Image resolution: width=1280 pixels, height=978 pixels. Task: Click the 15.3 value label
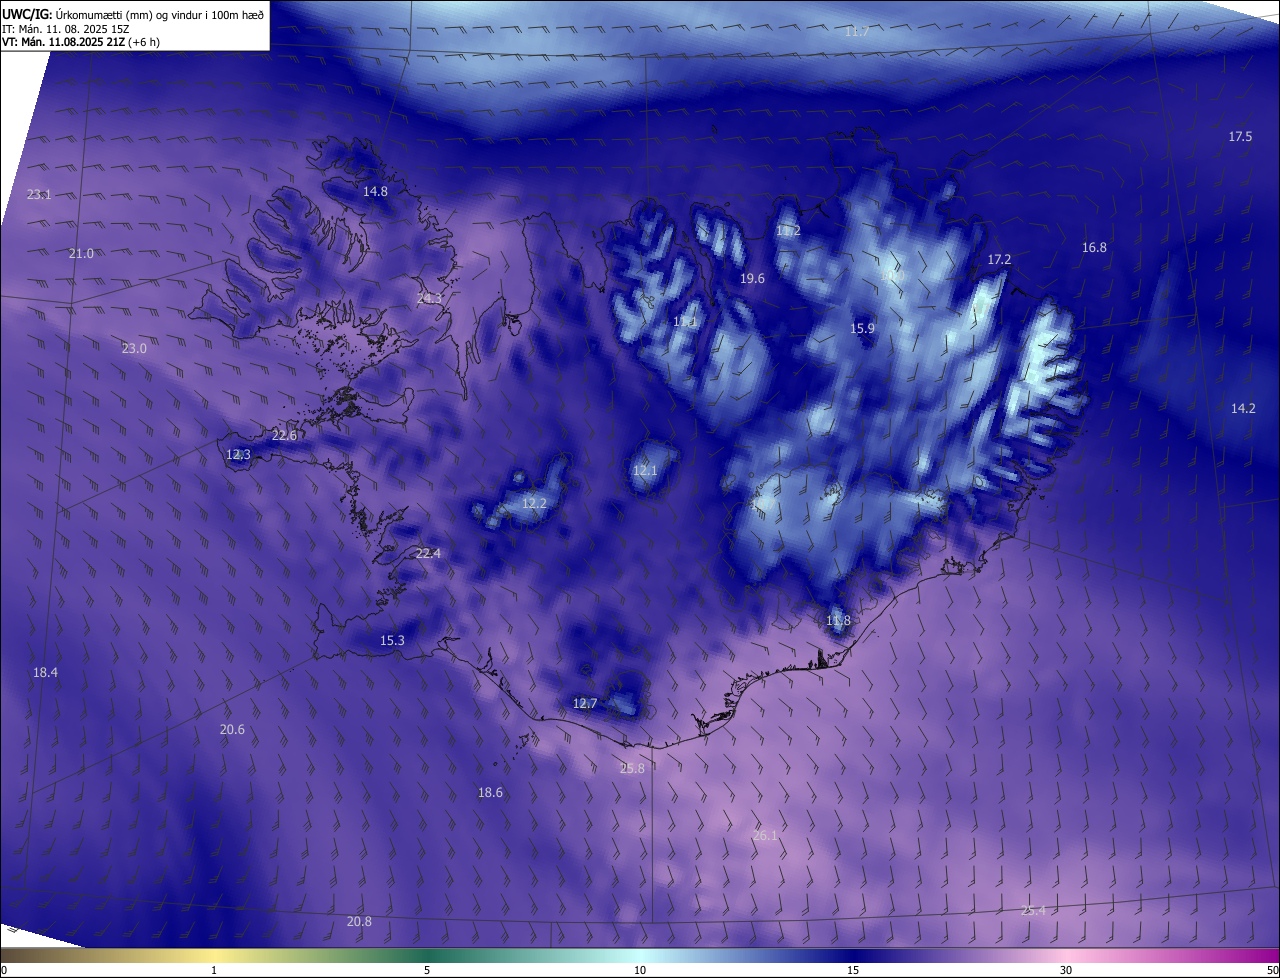(x=392, y=640)
